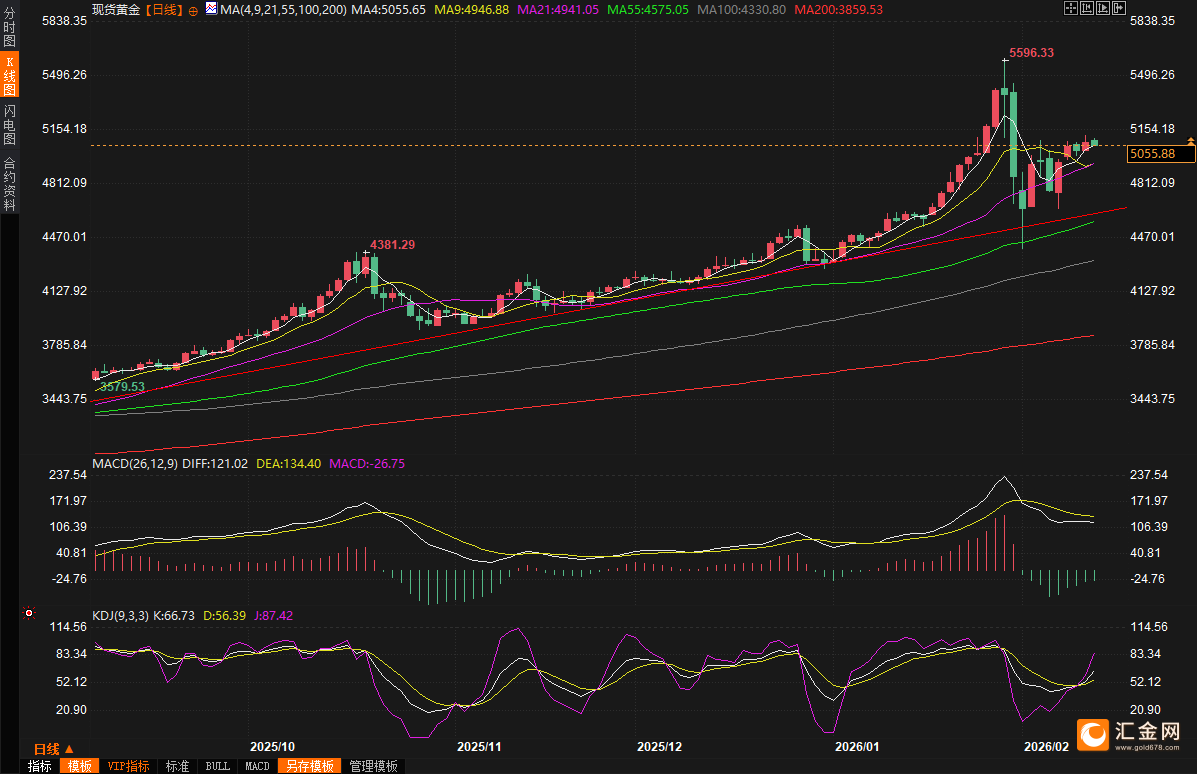This screenshot has width=1197, height=774.
Task: Click the 另存模板 button
Action: (x=309, y=766)
